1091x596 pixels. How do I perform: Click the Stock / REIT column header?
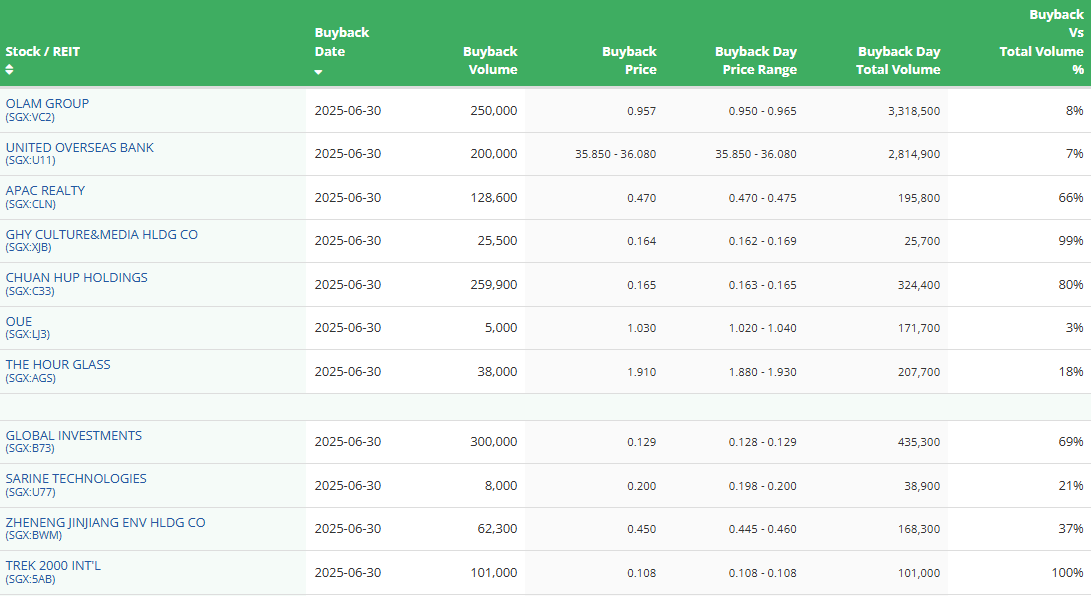coord(42,51)
